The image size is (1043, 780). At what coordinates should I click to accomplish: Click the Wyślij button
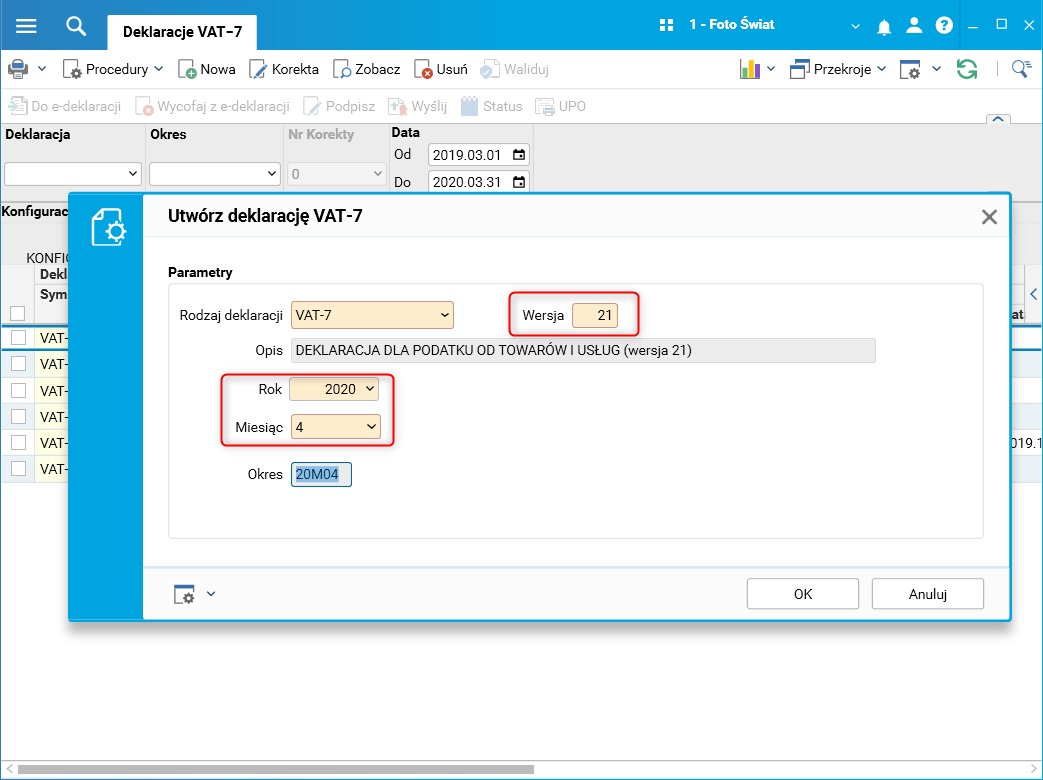(x=418, y=106)
